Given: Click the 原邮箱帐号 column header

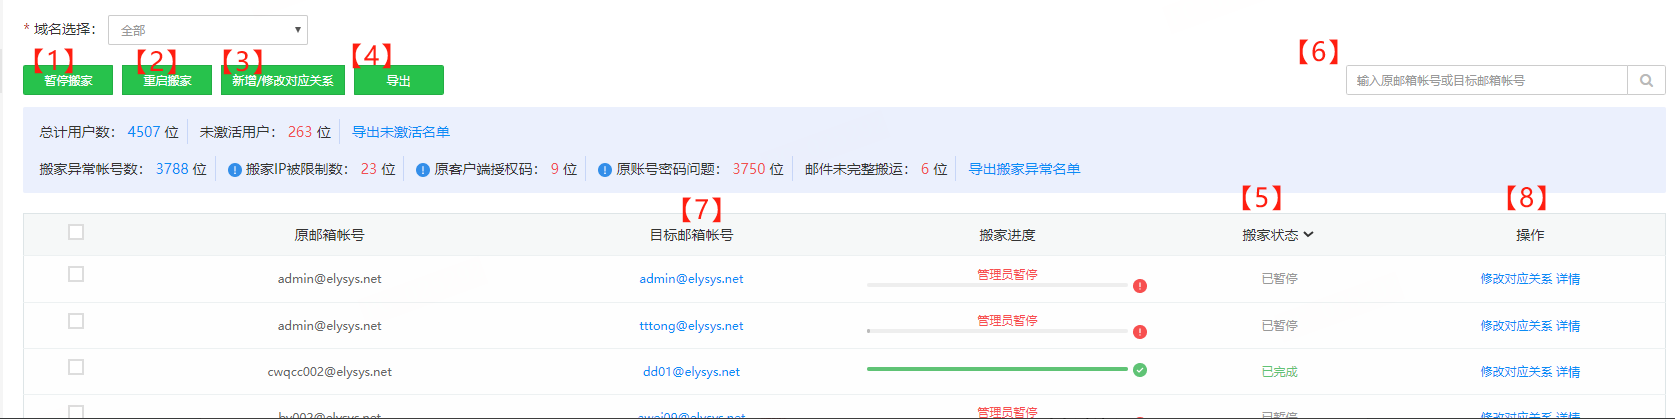Looking at the screenshot, I should (x=329, y=235).
